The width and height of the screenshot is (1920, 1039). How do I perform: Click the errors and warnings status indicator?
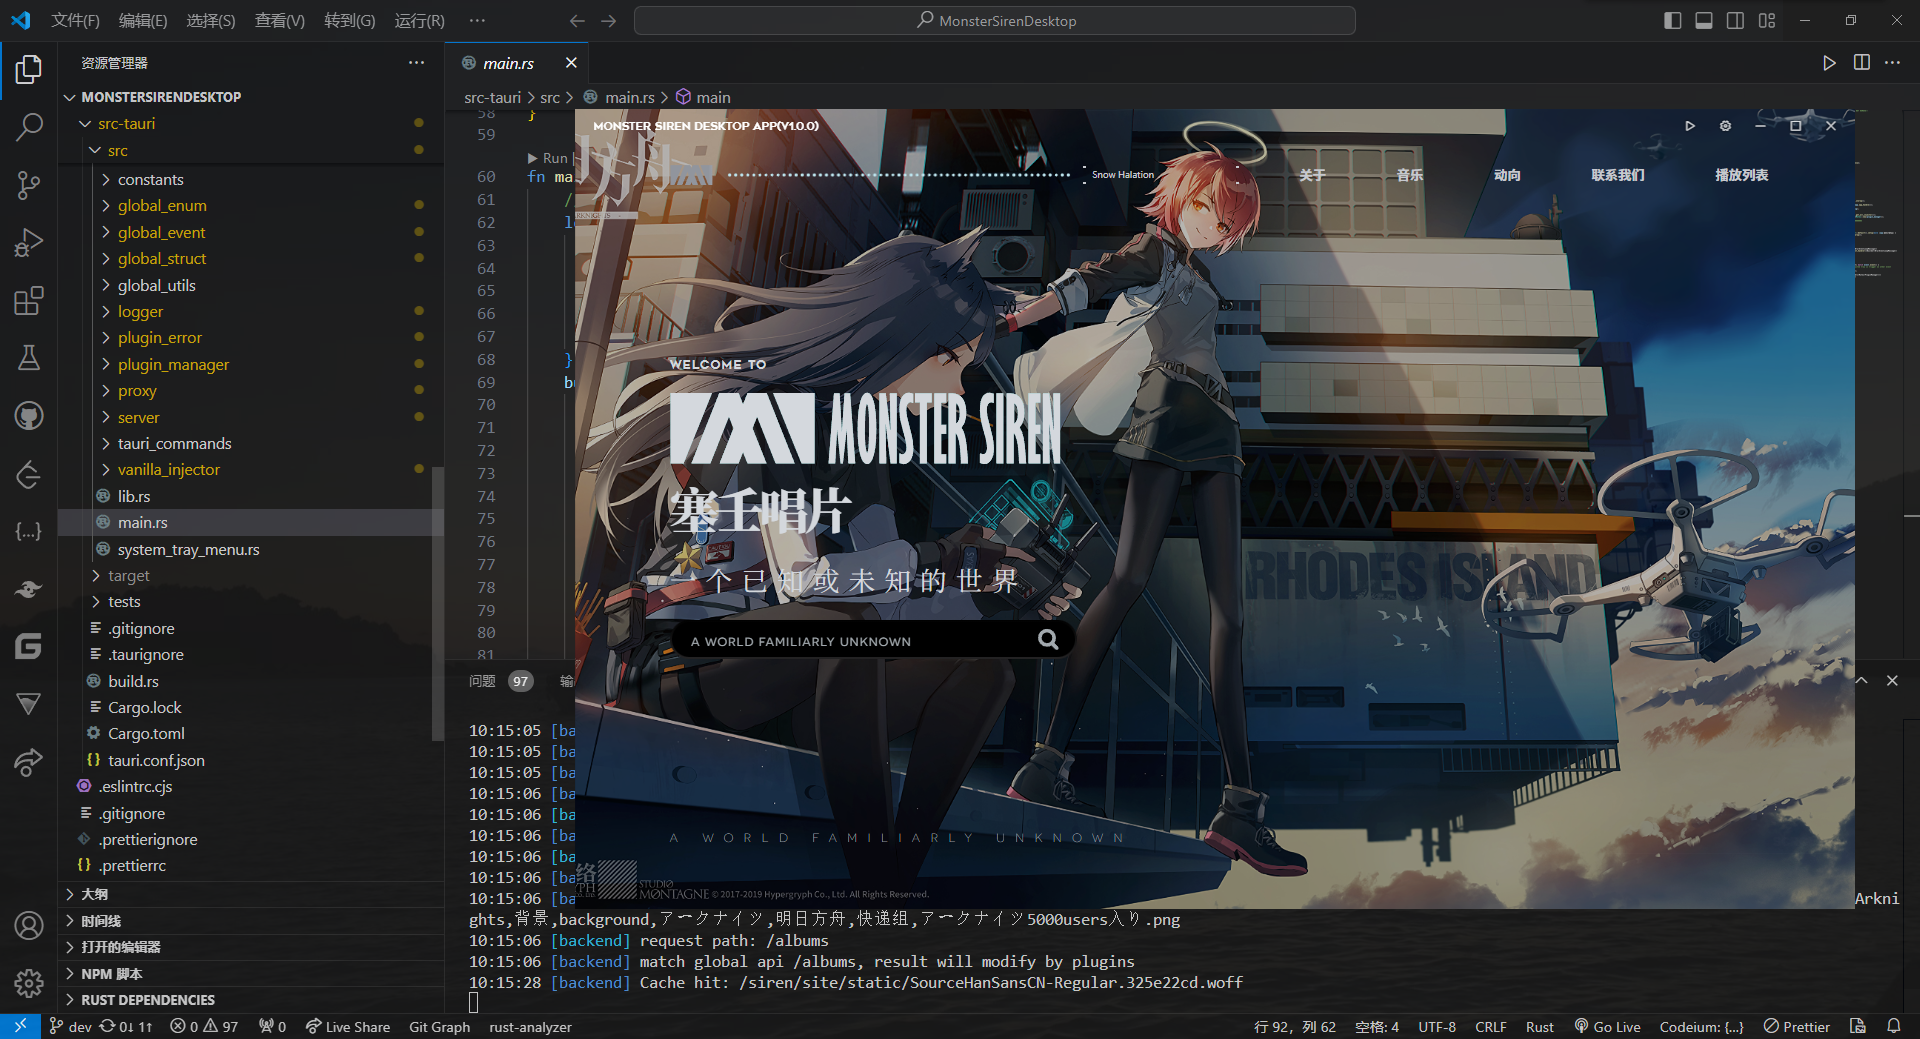click(204, 1027)
